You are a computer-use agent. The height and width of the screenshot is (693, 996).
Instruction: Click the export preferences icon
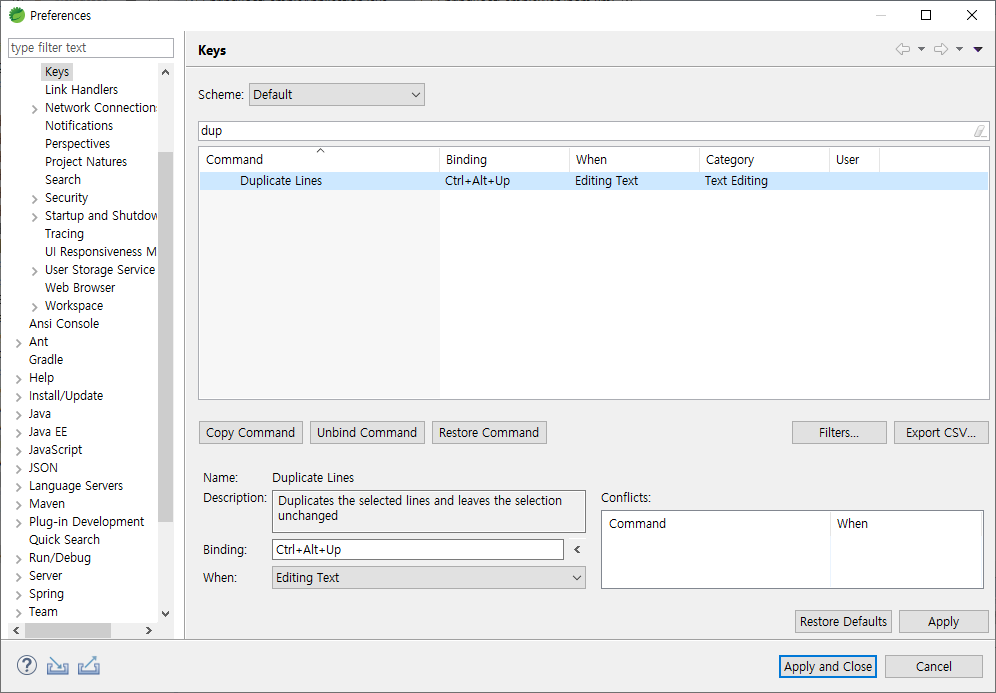point(89,666)
